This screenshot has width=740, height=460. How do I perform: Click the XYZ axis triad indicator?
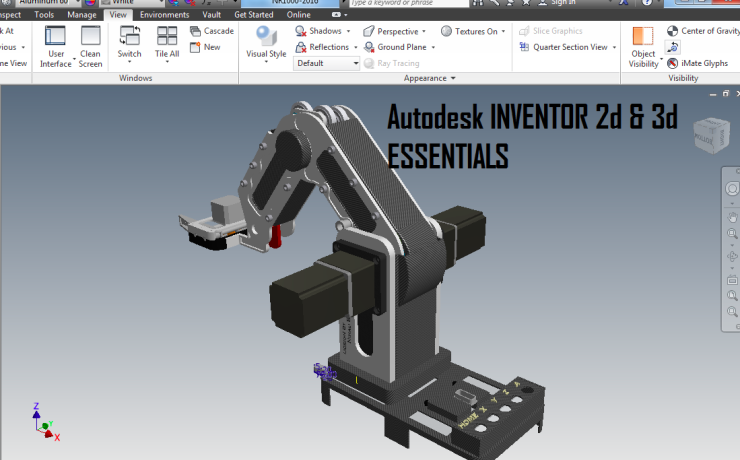tap(45, 422)
